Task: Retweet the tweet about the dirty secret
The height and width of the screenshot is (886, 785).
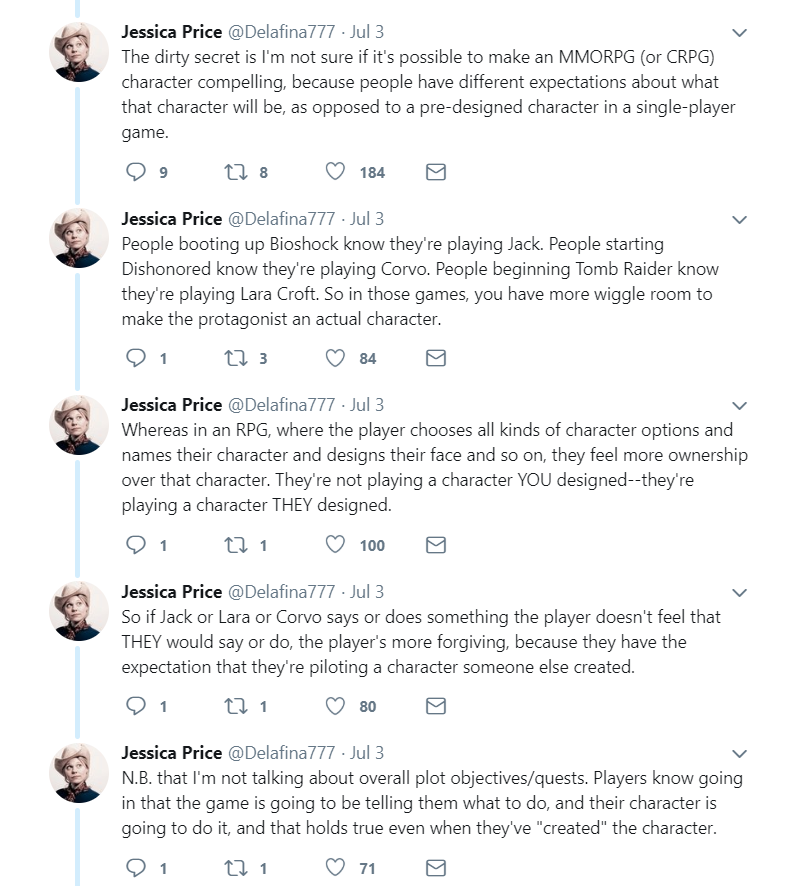Action: (x=236, y=172)
